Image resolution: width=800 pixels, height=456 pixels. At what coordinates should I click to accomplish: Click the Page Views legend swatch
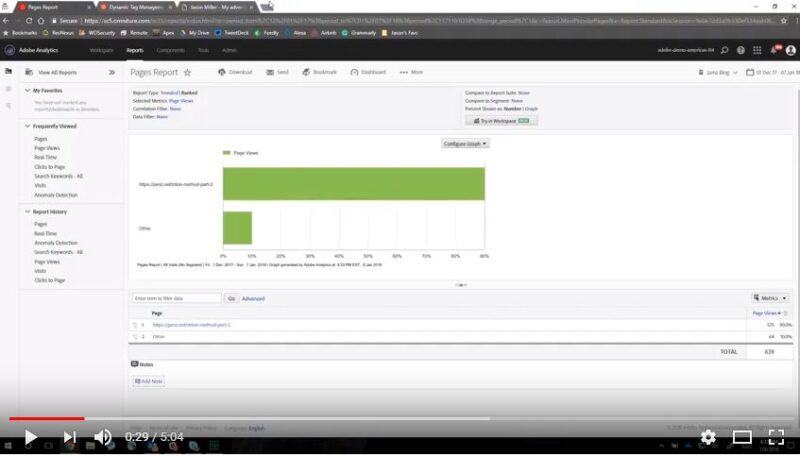pyautogui.click(x=227, y=153)
